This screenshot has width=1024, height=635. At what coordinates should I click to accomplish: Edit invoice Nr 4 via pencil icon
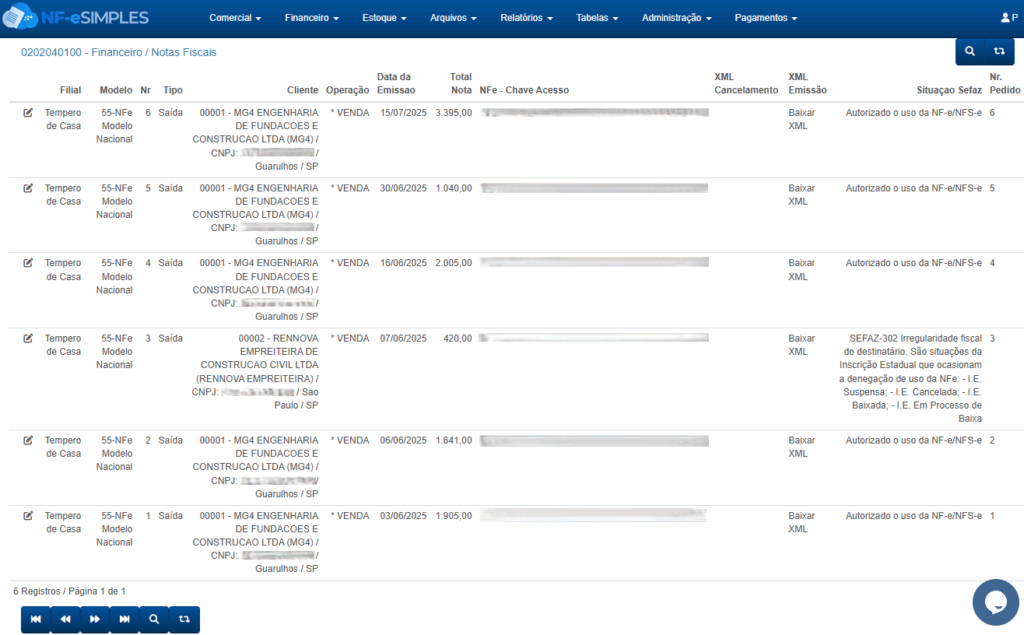(x=28, y=263)
